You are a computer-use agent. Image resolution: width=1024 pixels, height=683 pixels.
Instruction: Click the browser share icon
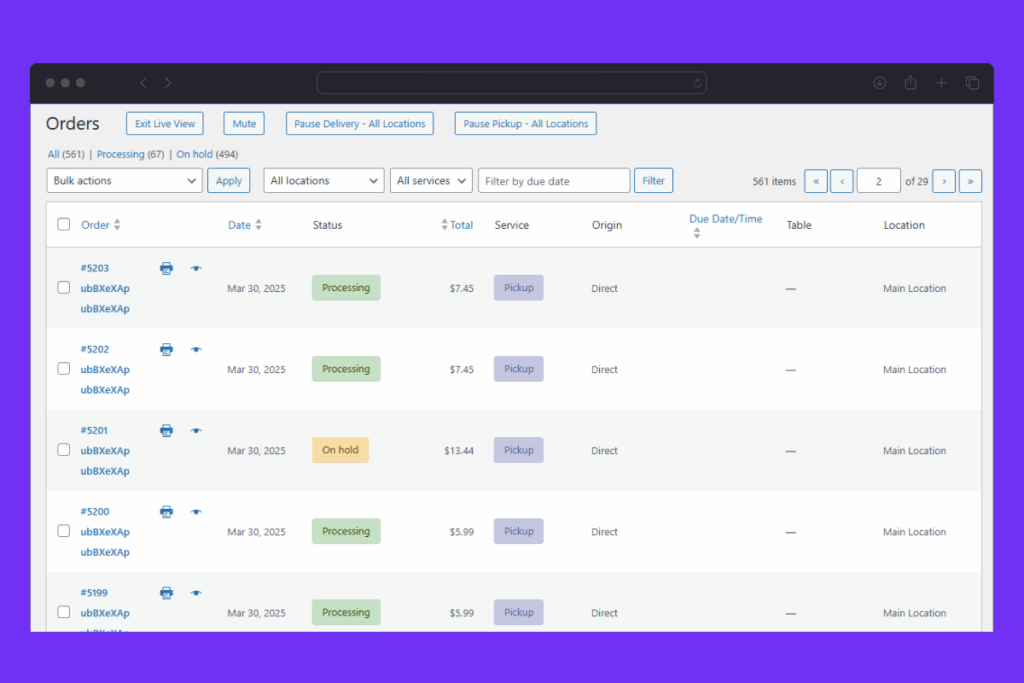[910, 83]
